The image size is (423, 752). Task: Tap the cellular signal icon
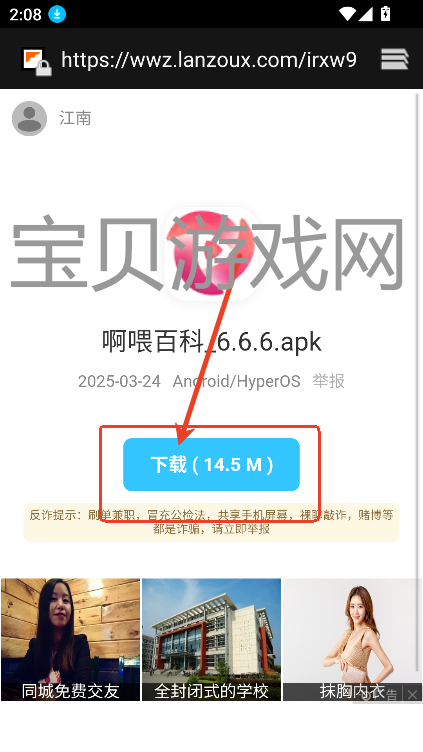point(365,14)
